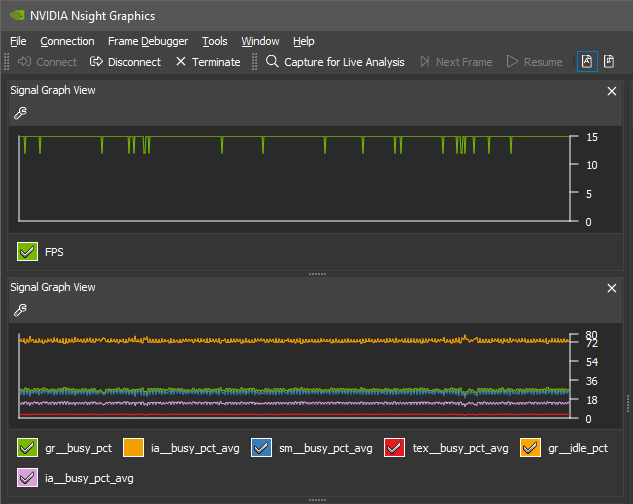Open the File menu
633x504 pixels.
coord(18,41)
